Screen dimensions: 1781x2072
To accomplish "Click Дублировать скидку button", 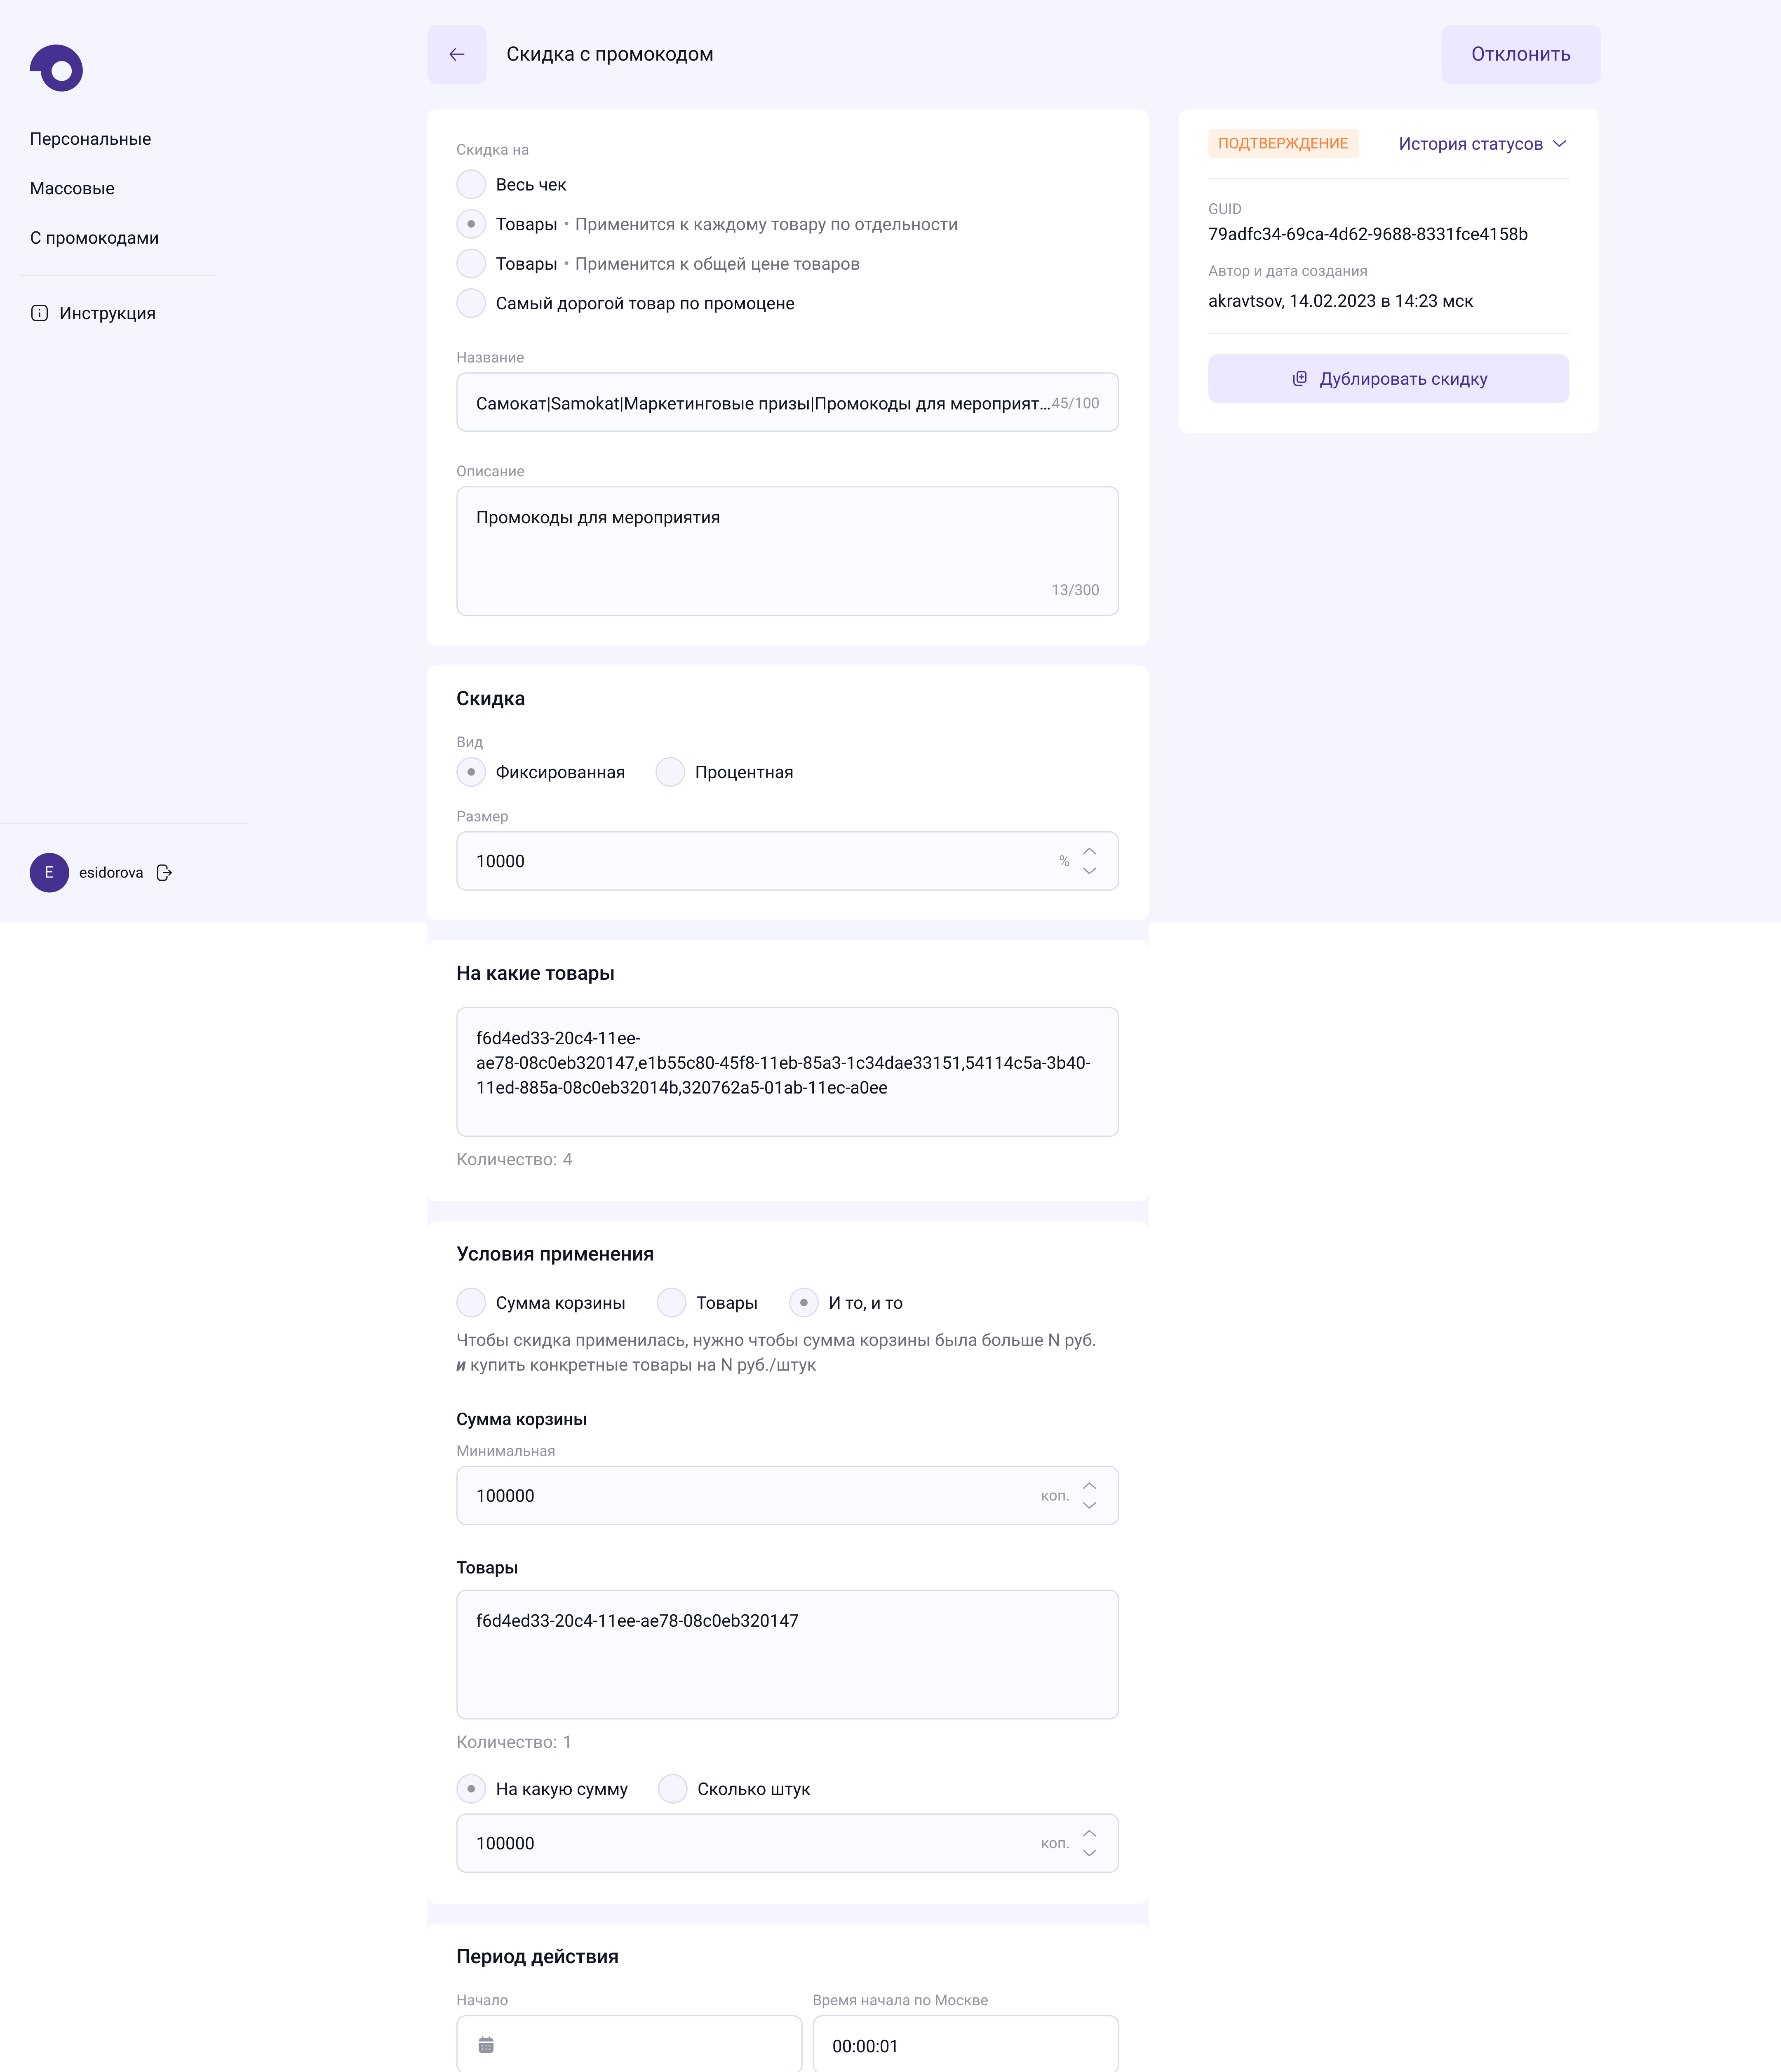I will tap(1388, 379).
